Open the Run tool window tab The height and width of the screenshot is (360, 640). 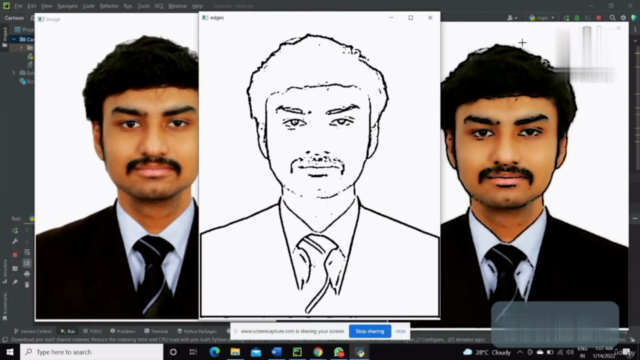click(x=68, y=331)
